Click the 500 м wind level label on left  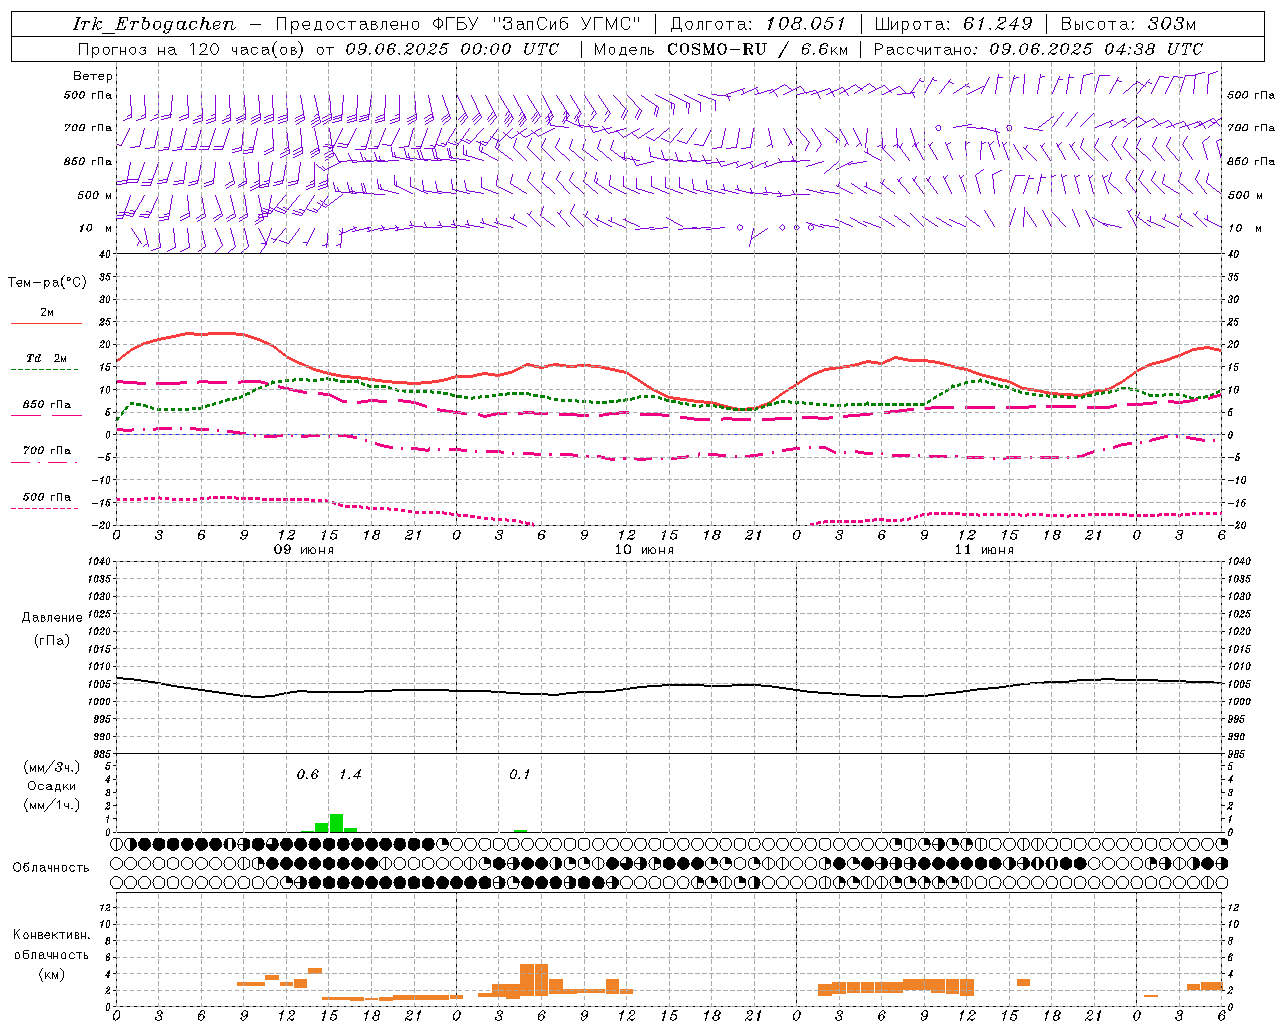tap(95, 195)
